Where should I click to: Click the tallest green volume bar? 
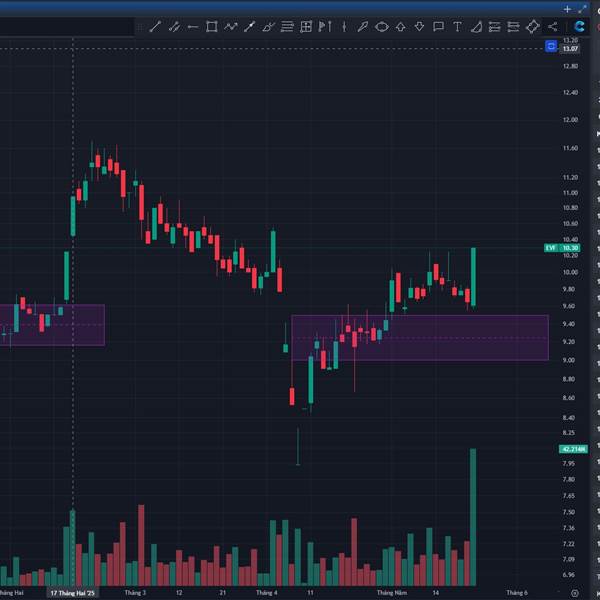click(473, 517)
